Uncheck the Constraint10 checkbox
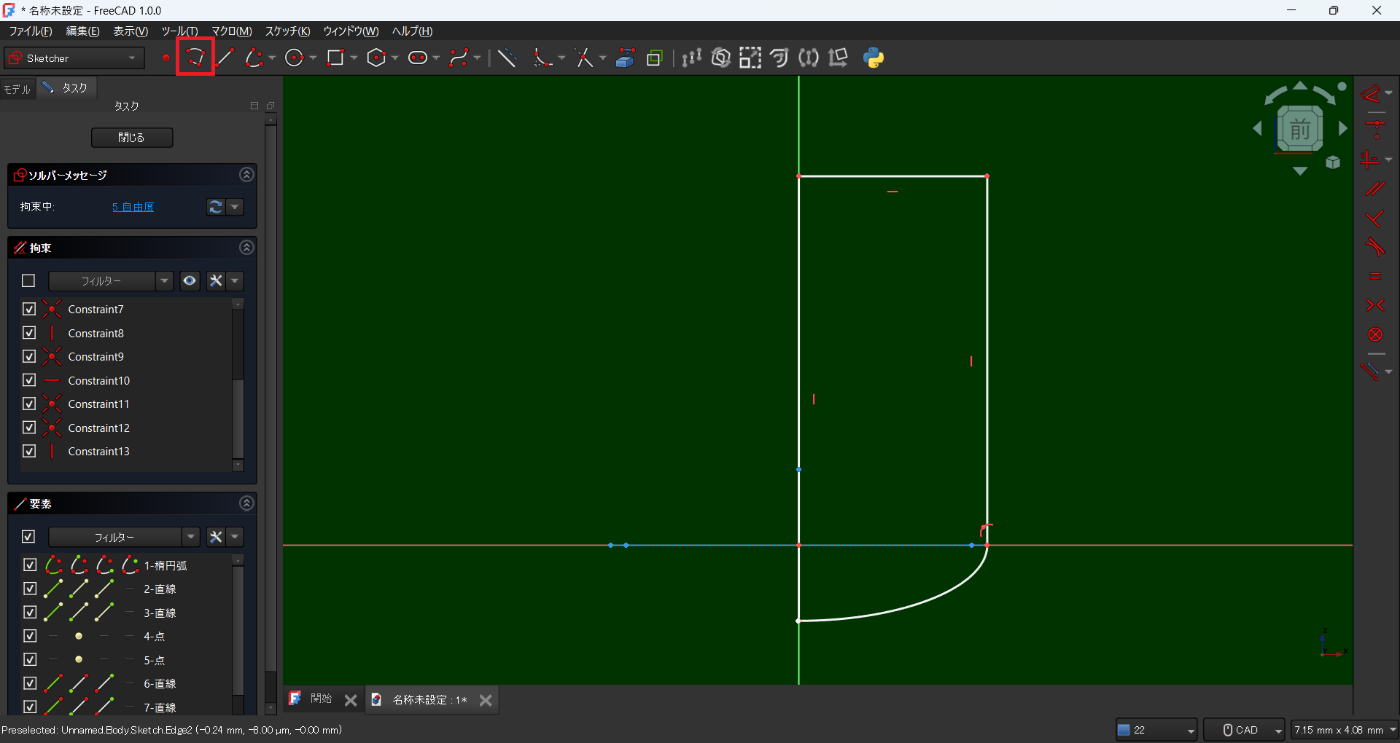This screenshot has height=743, width=1400. (x=29, y=380)
